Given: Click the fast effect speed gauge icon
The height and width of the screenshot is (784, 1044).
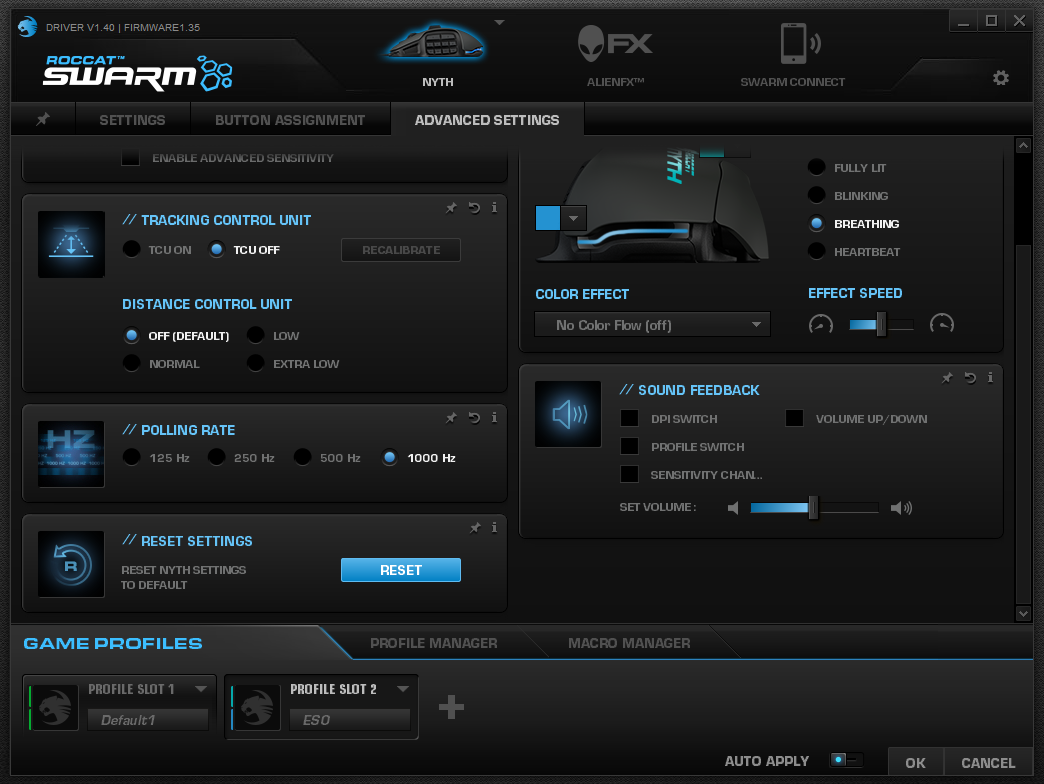Looking at the screenshot, I should coord(941,324).
